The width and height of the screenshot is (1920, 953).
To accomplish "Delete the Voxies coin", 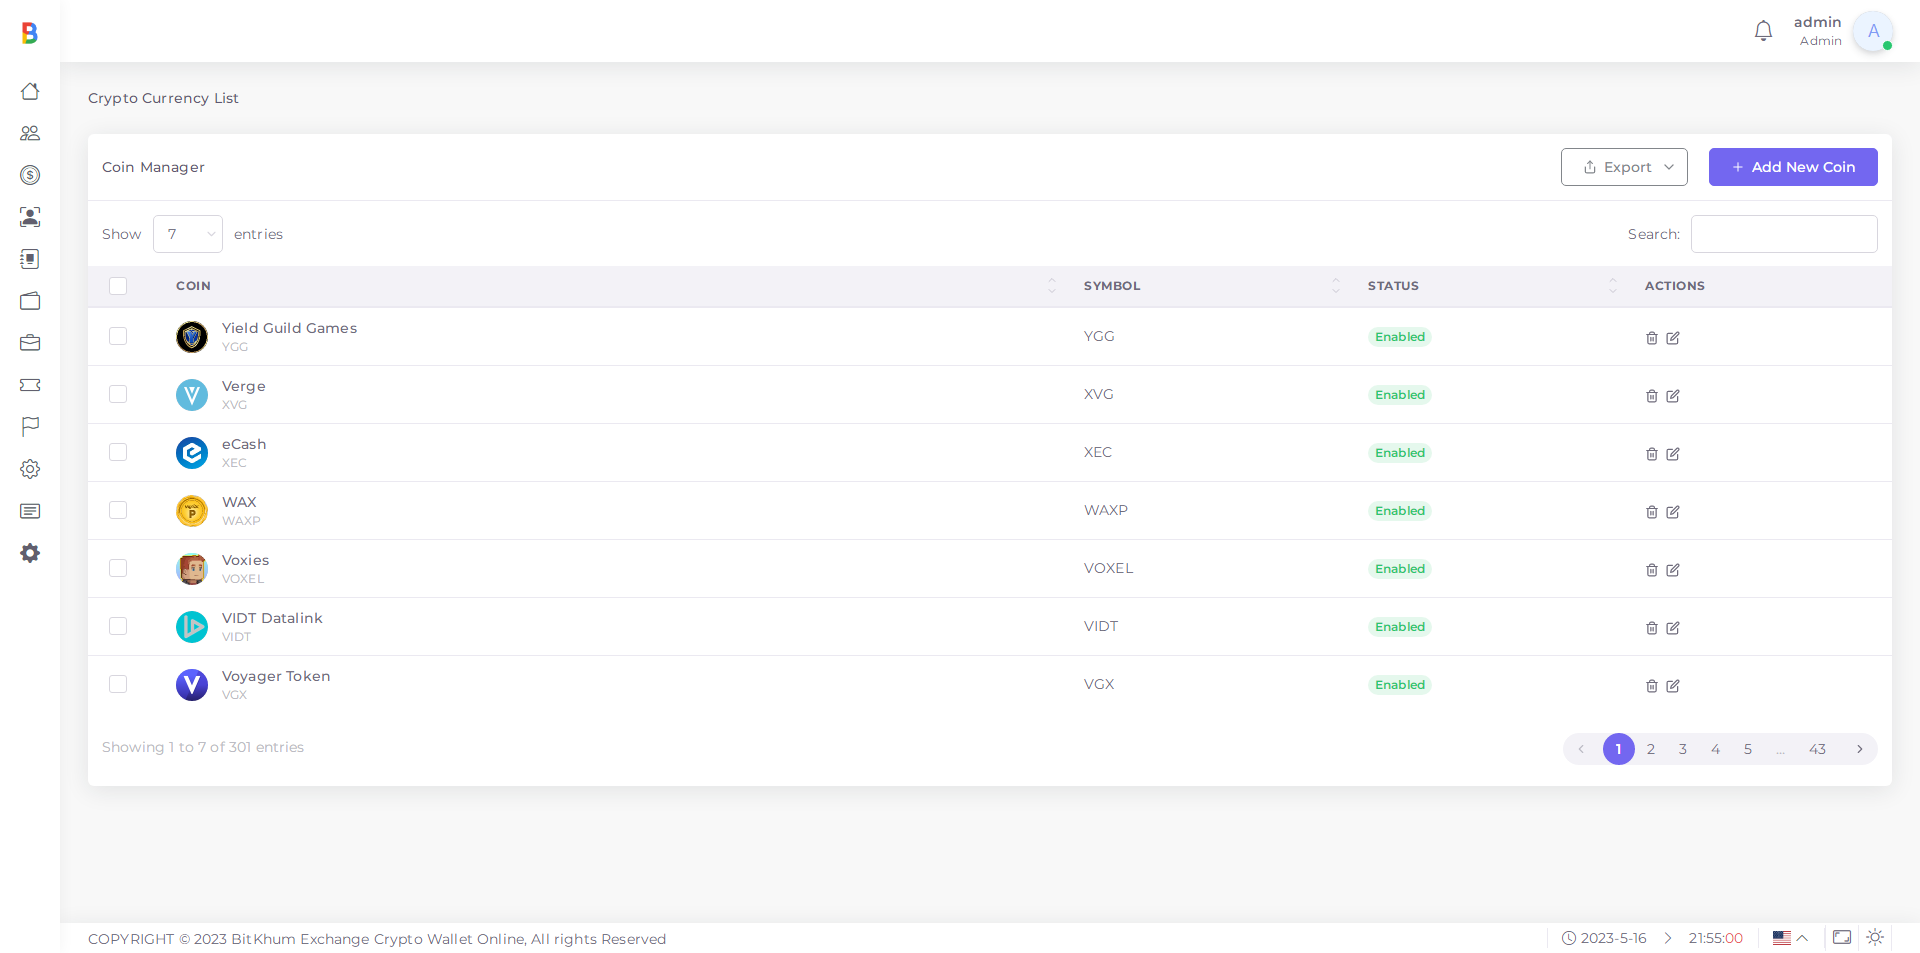I will tap(1652, 570).
